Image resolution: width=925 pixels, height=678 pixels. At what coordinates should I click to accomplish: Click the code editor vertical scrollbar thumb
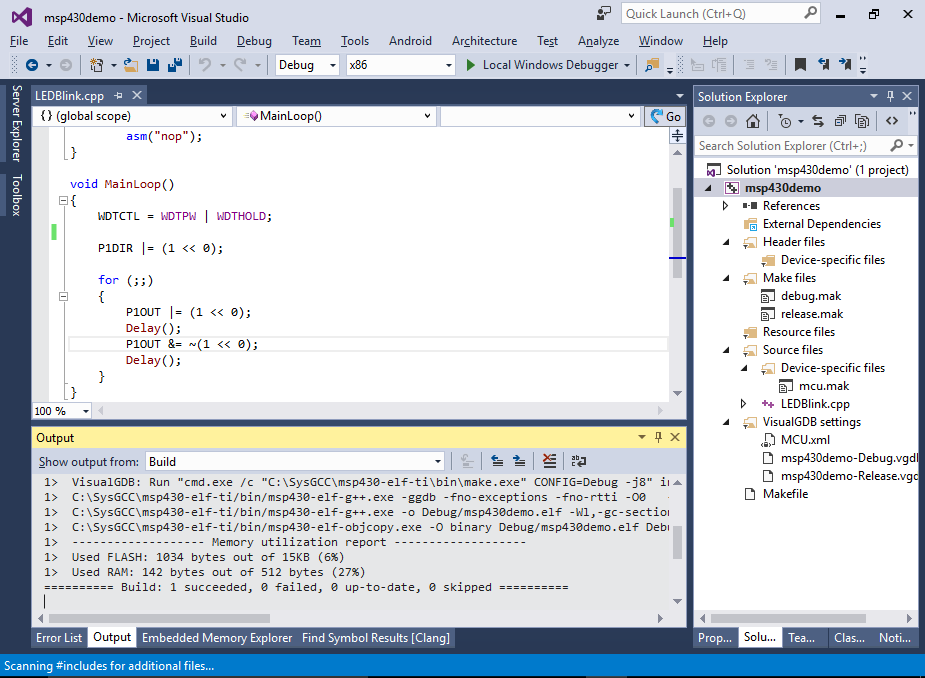(x=677, y=232)
